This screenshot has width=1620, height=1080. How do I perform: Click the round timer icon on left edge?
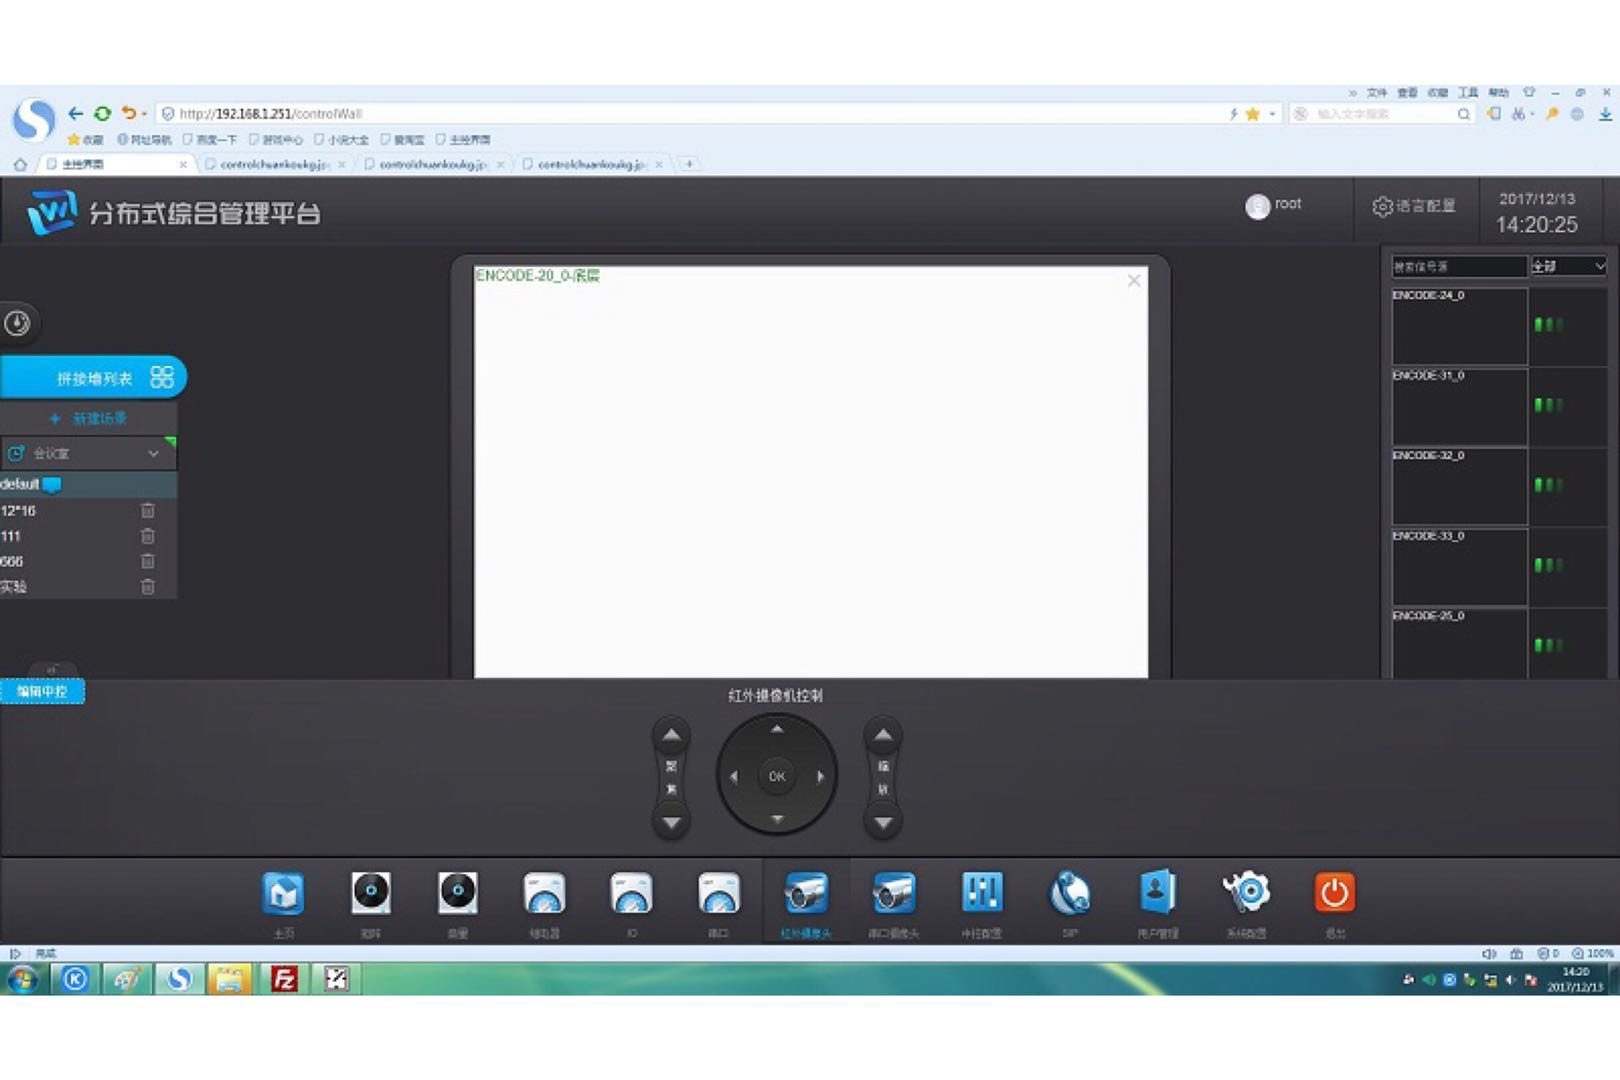pyautogui.click(x=17, y=323)
